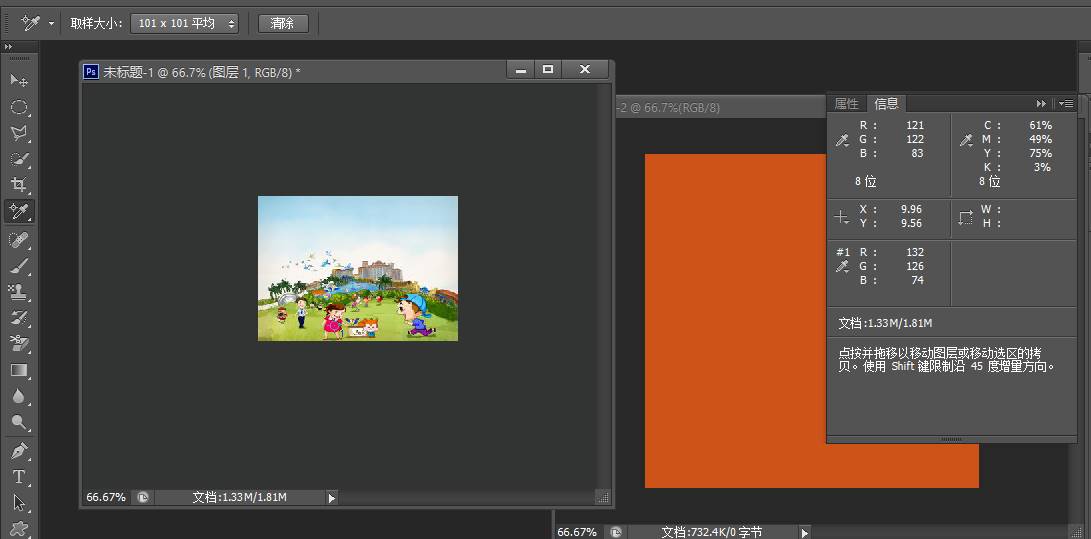
Task: Click the orange canvas in the rear document
Action: point(735,320)
